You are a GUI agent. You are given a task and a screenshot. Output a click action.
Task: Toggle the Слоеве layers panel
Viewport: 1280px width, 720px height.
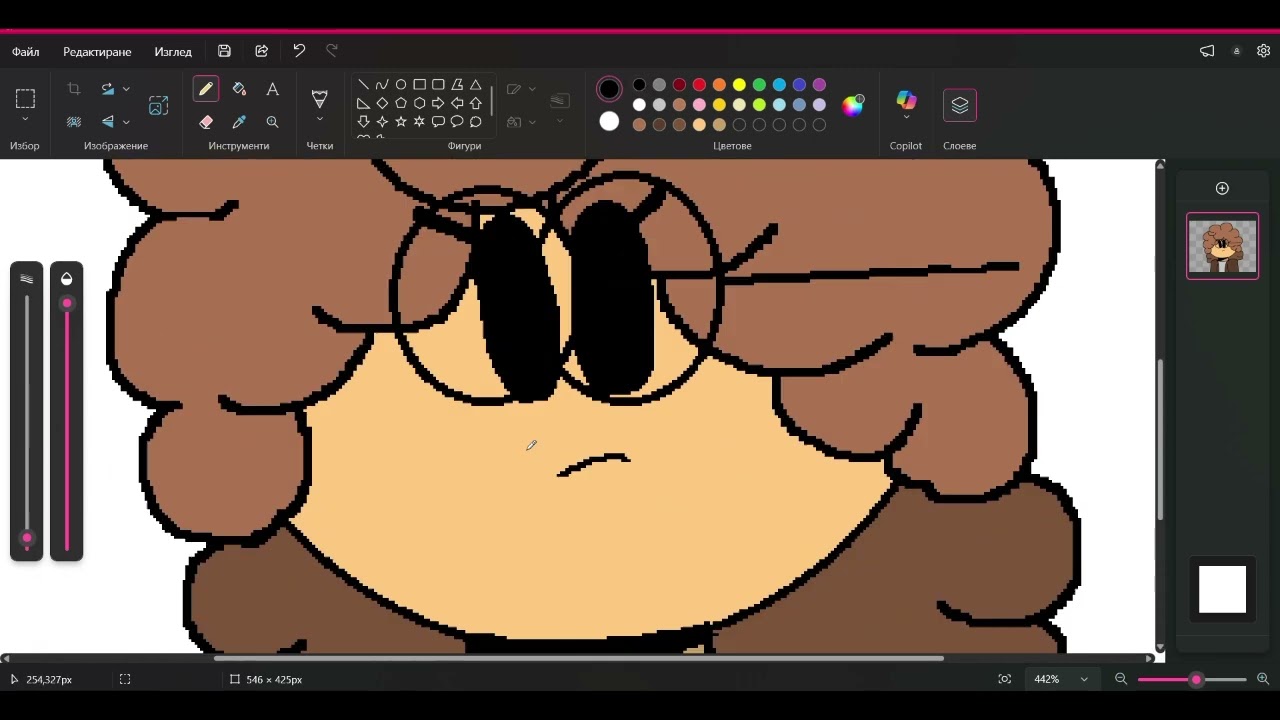coord(960,105)
